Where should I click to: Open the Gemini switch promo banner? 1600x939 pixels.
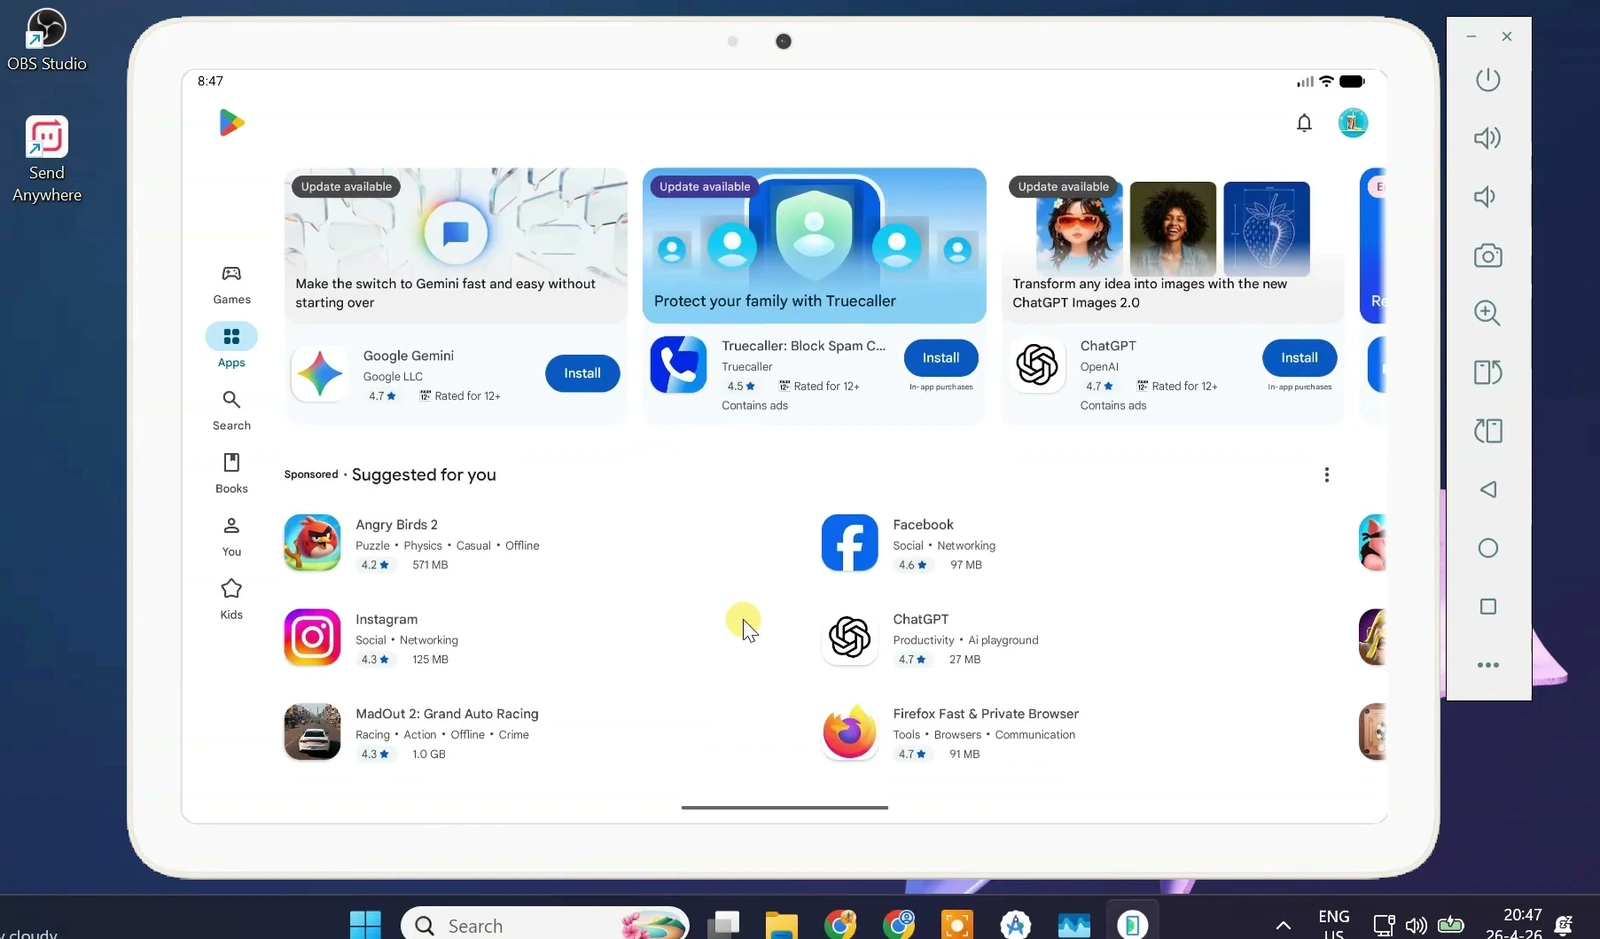pyautogui.click(x=456, y=245)
